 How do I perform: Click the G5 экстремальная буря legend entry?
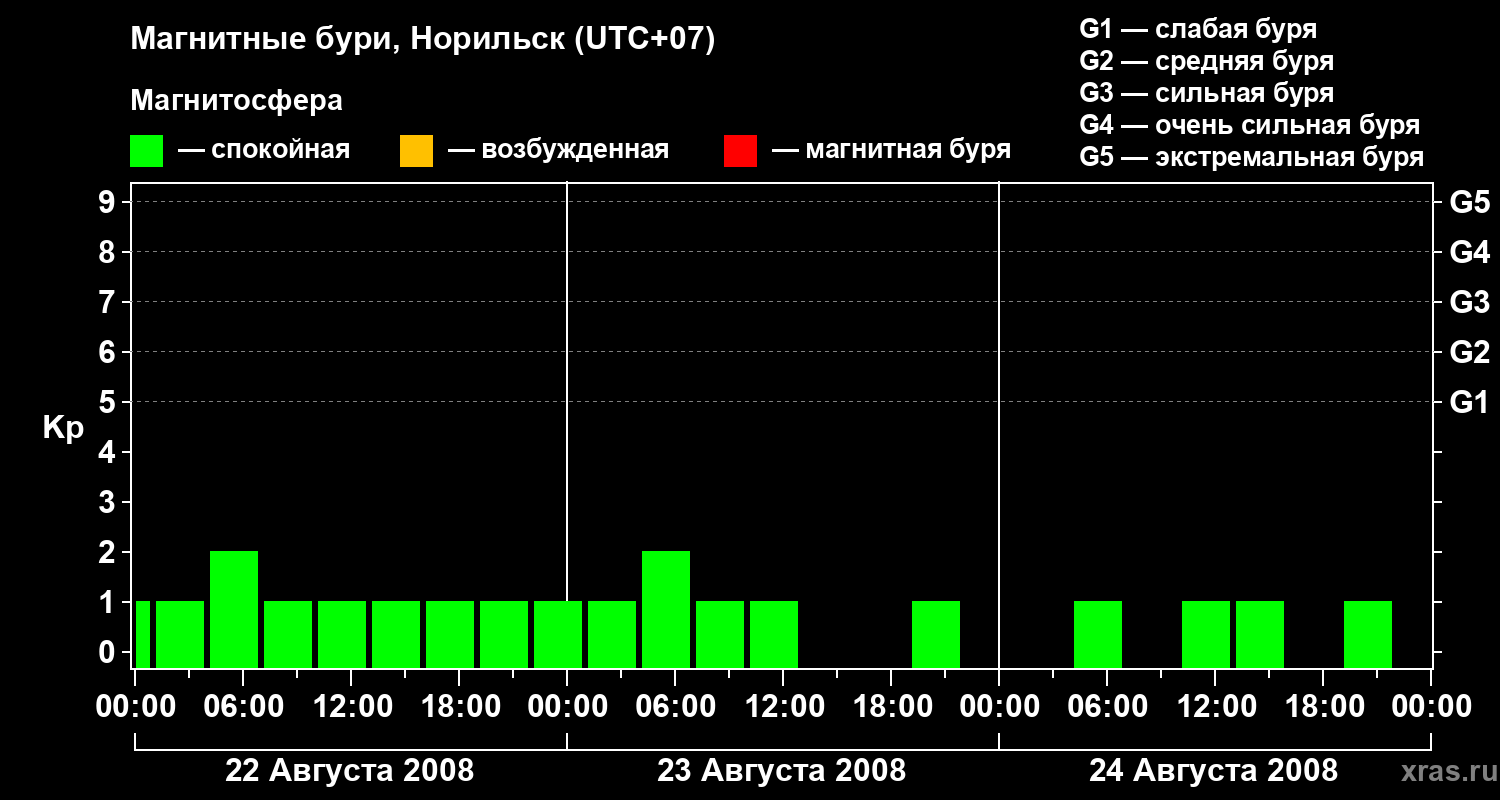click(x=1252, y=157)
